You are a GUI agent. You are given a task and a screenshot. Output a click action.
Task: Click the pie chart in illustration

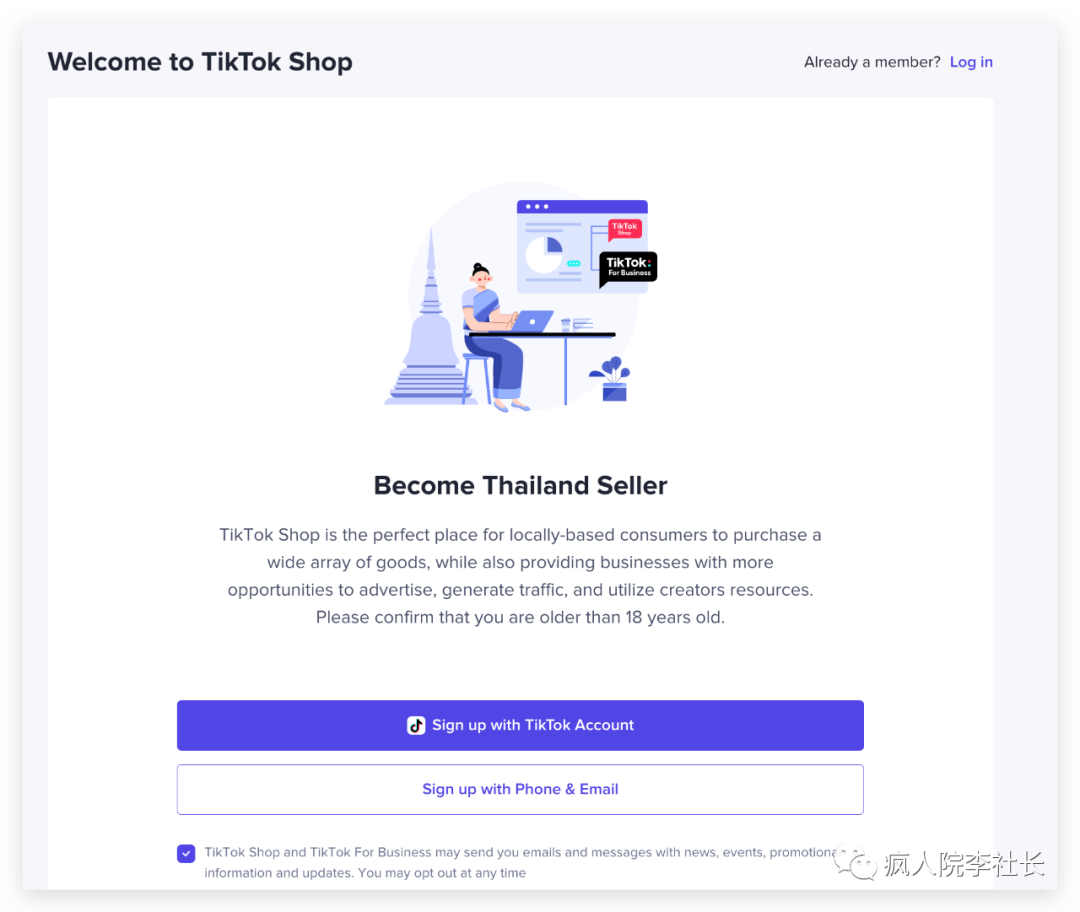coord(544,254)
